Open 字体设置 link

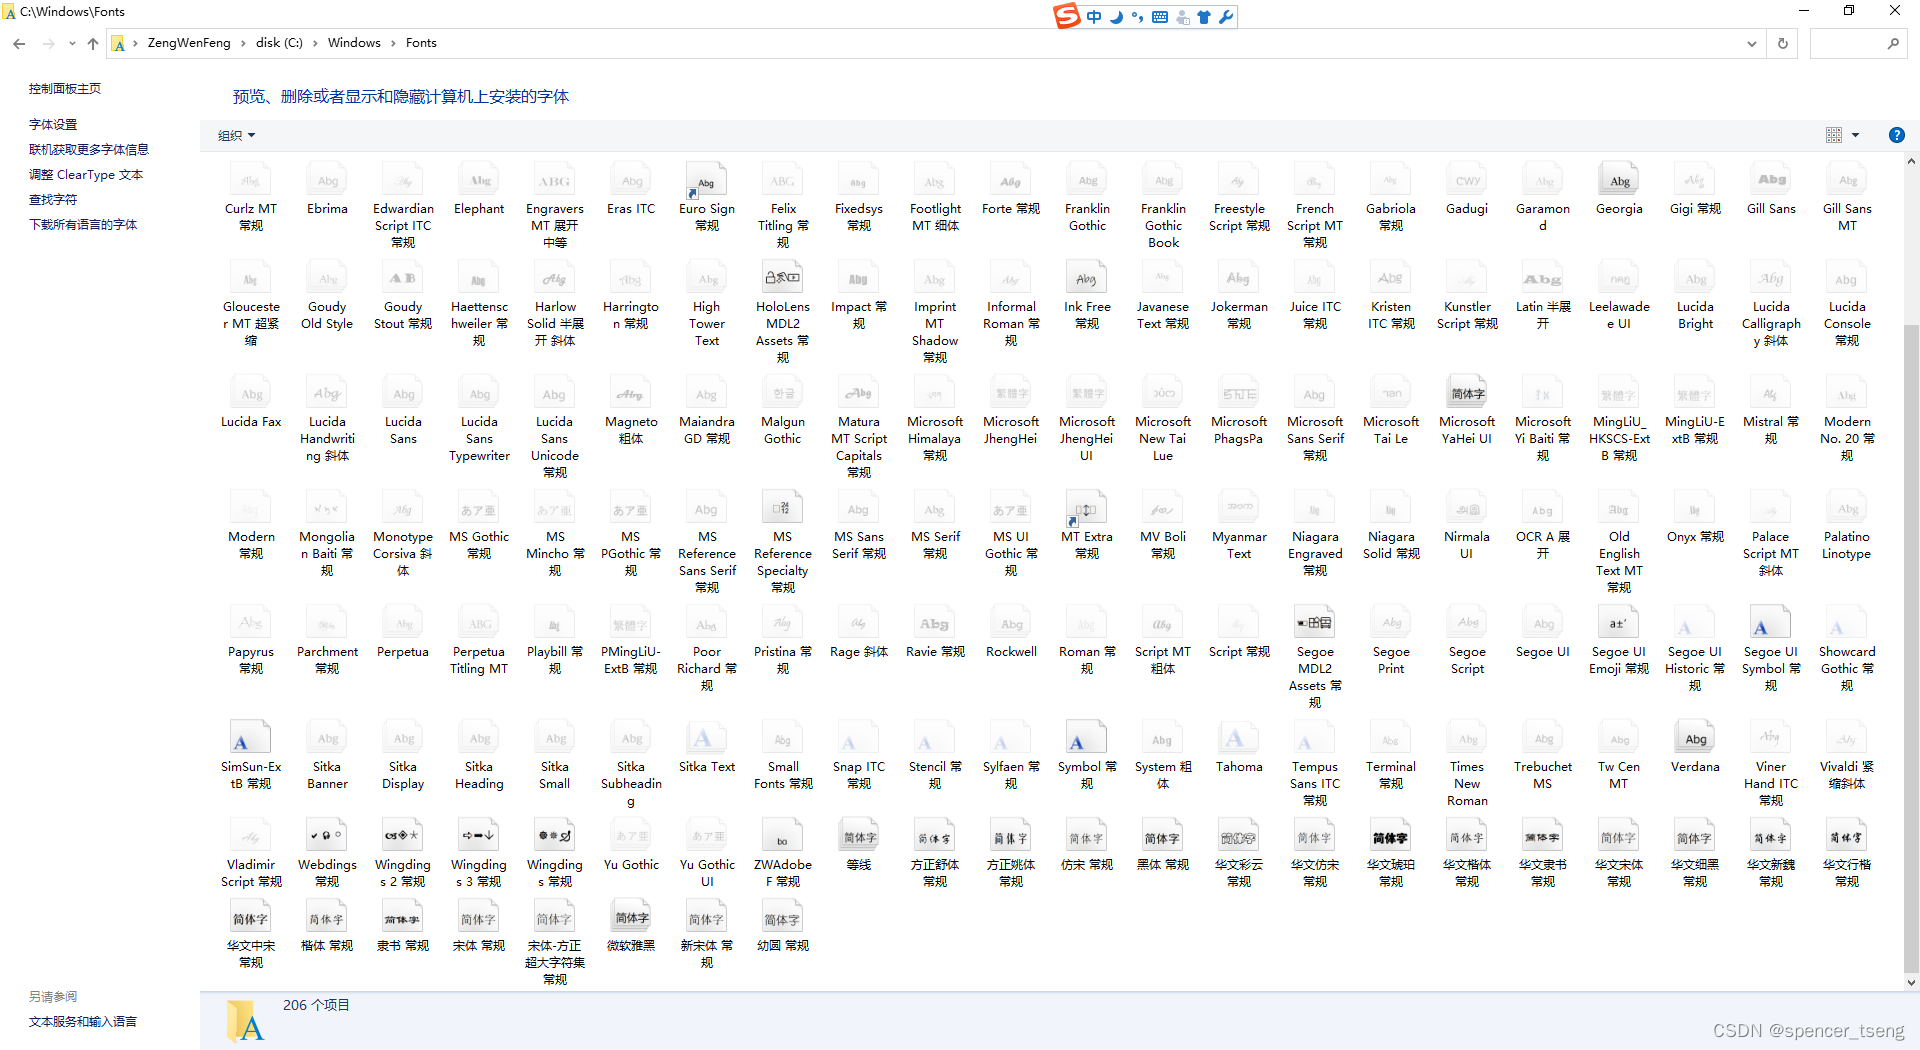pyautogui.click(x=53, y=124)
